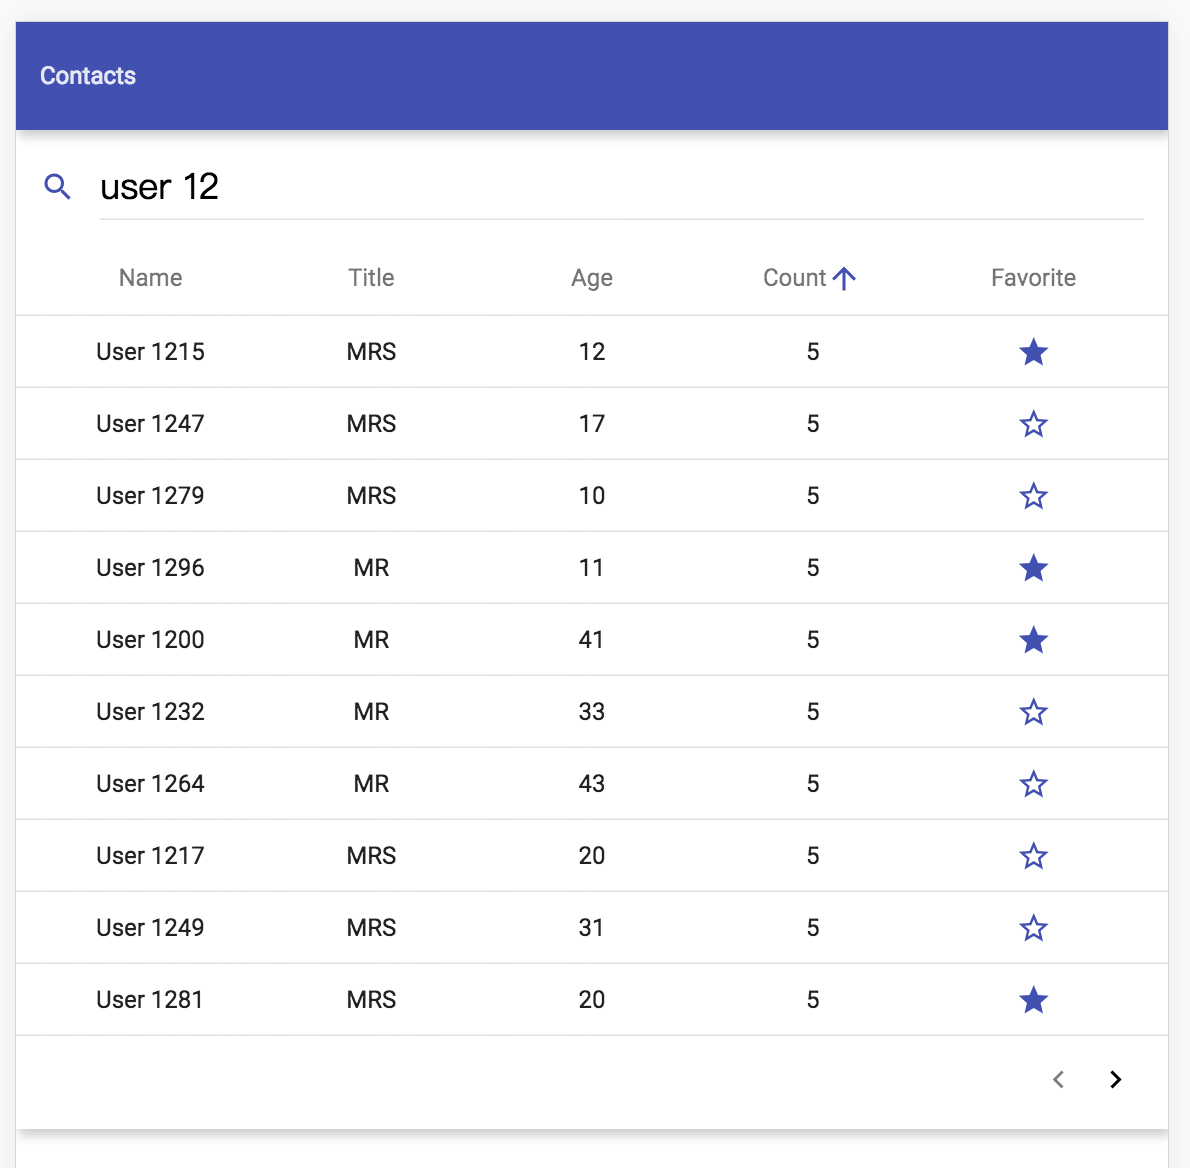Image resolution: width=1190 pixels, height=1168 pixels.
Task: Toggle the favorite star for User 1279
Action: click(1033, 495)
